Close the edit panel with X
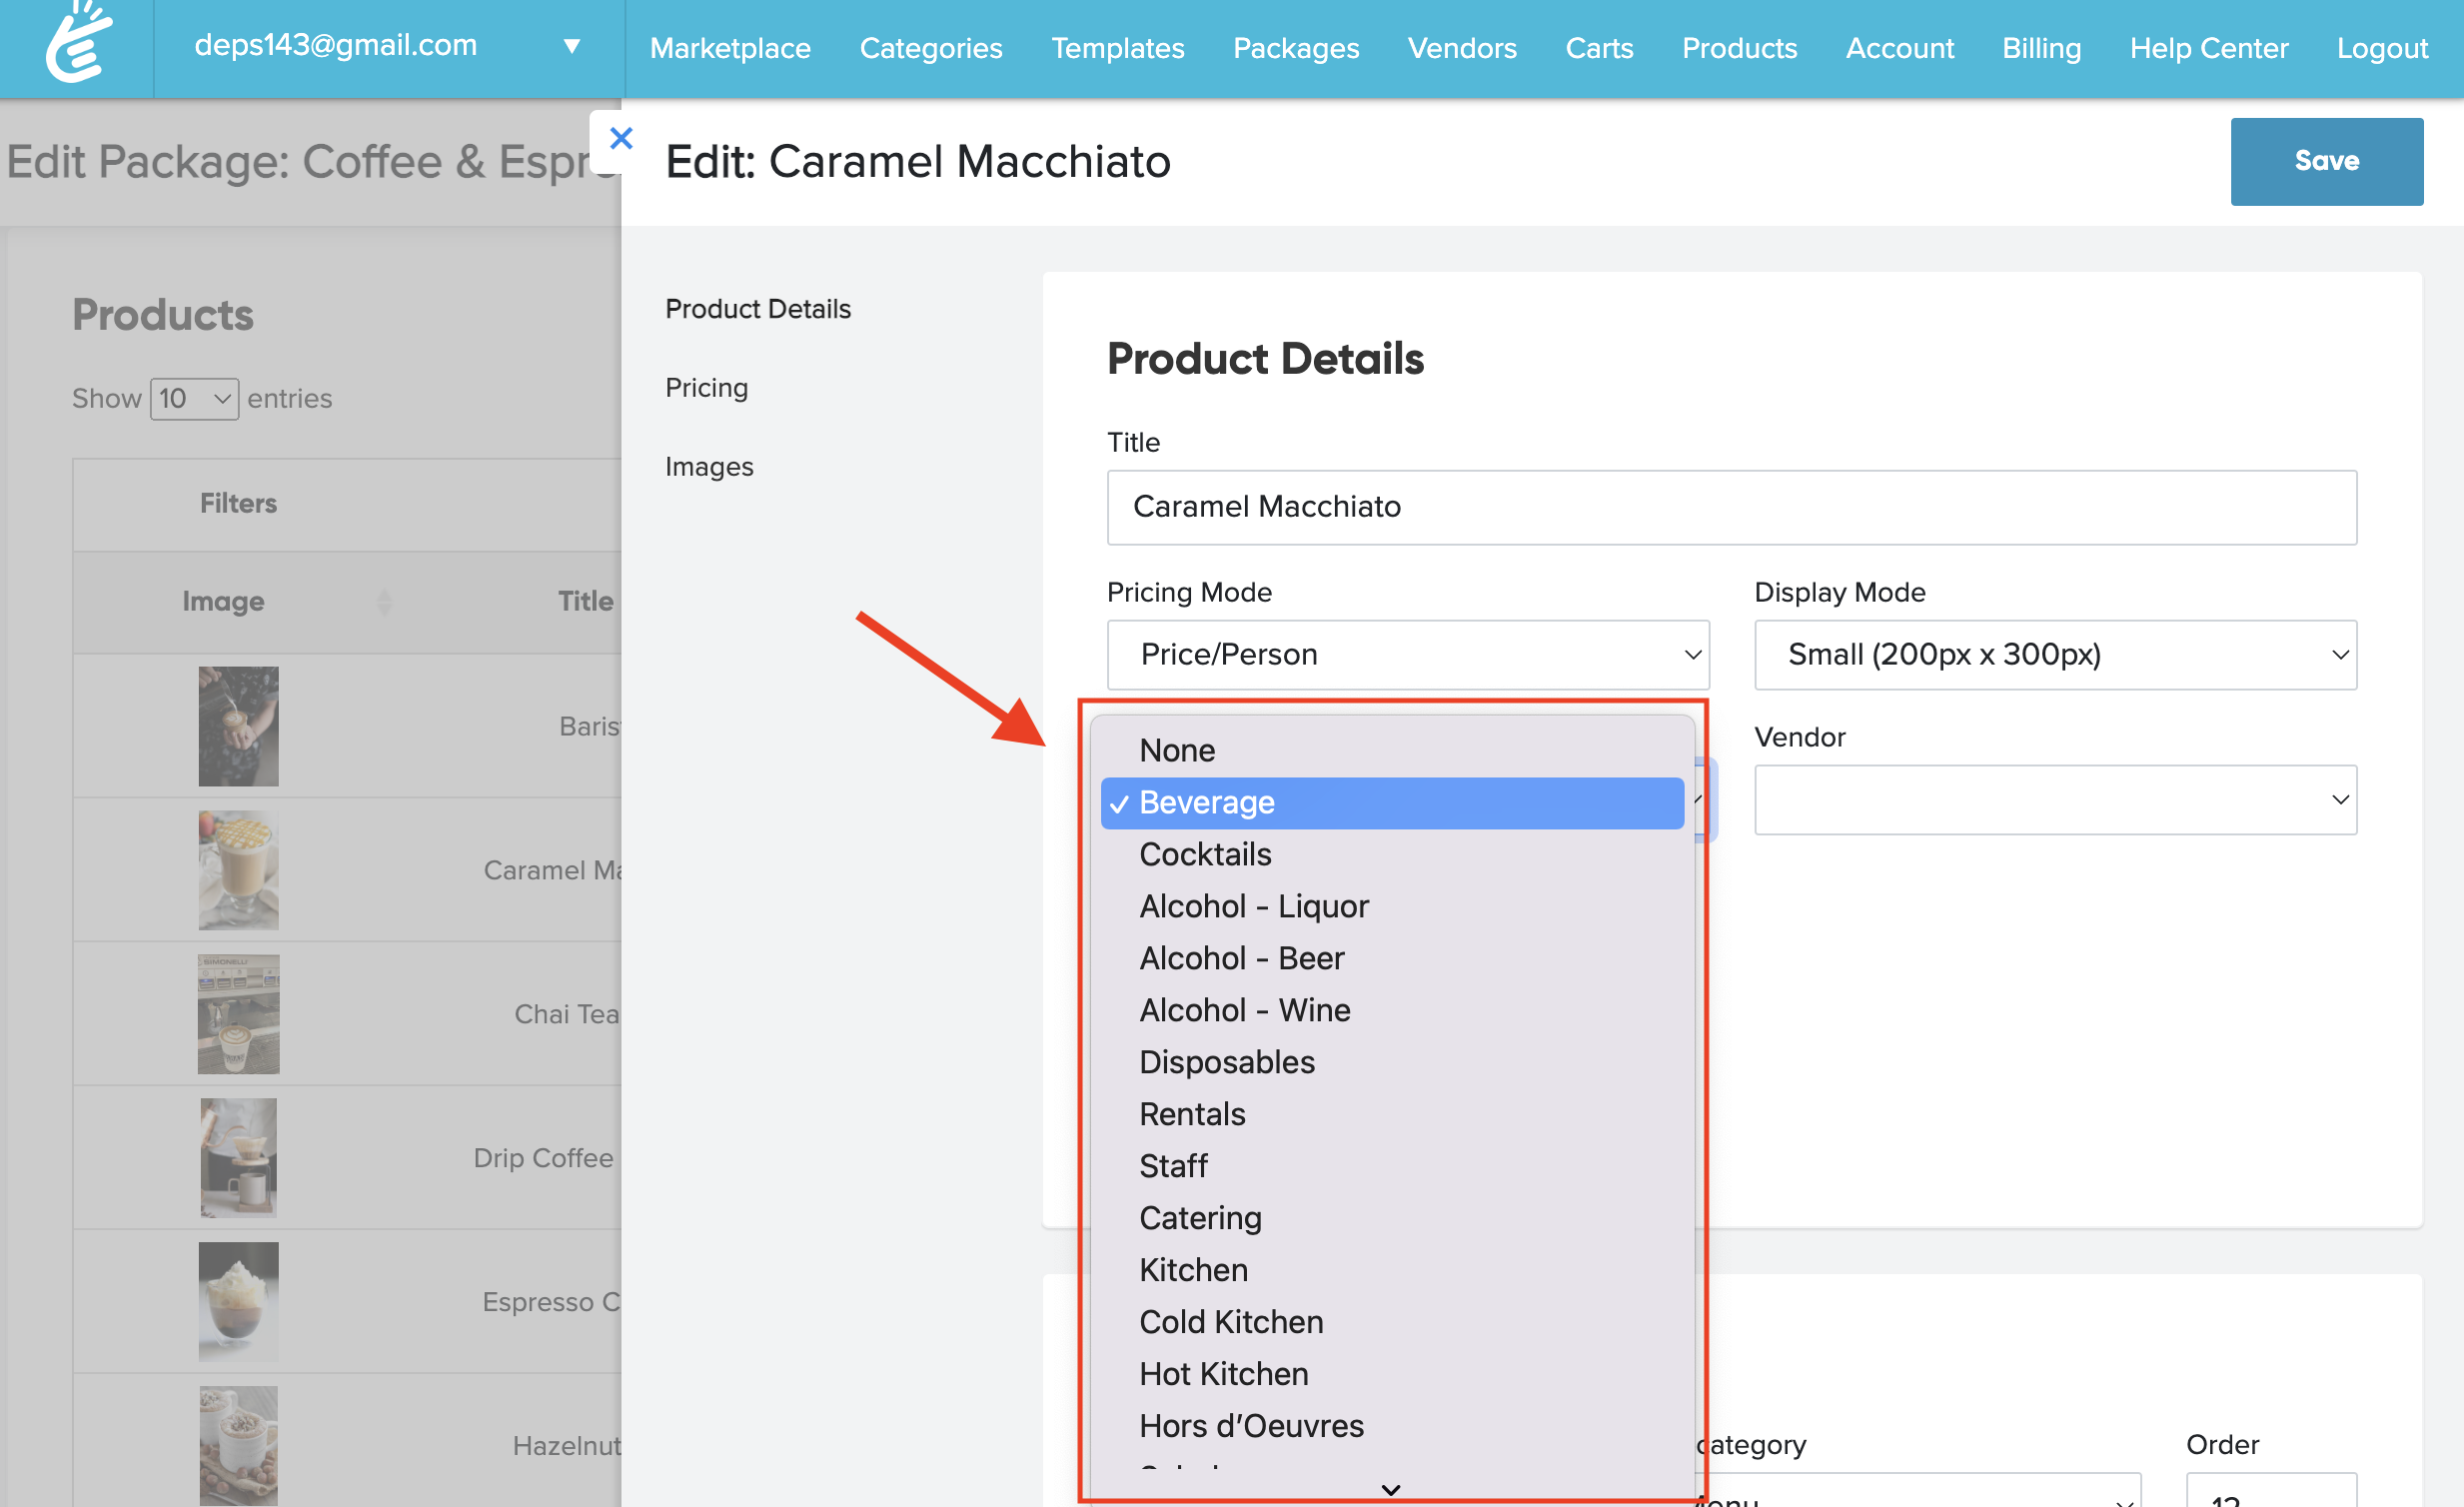The height and width of the screenshot is (1507, 2464). (620, 139)
